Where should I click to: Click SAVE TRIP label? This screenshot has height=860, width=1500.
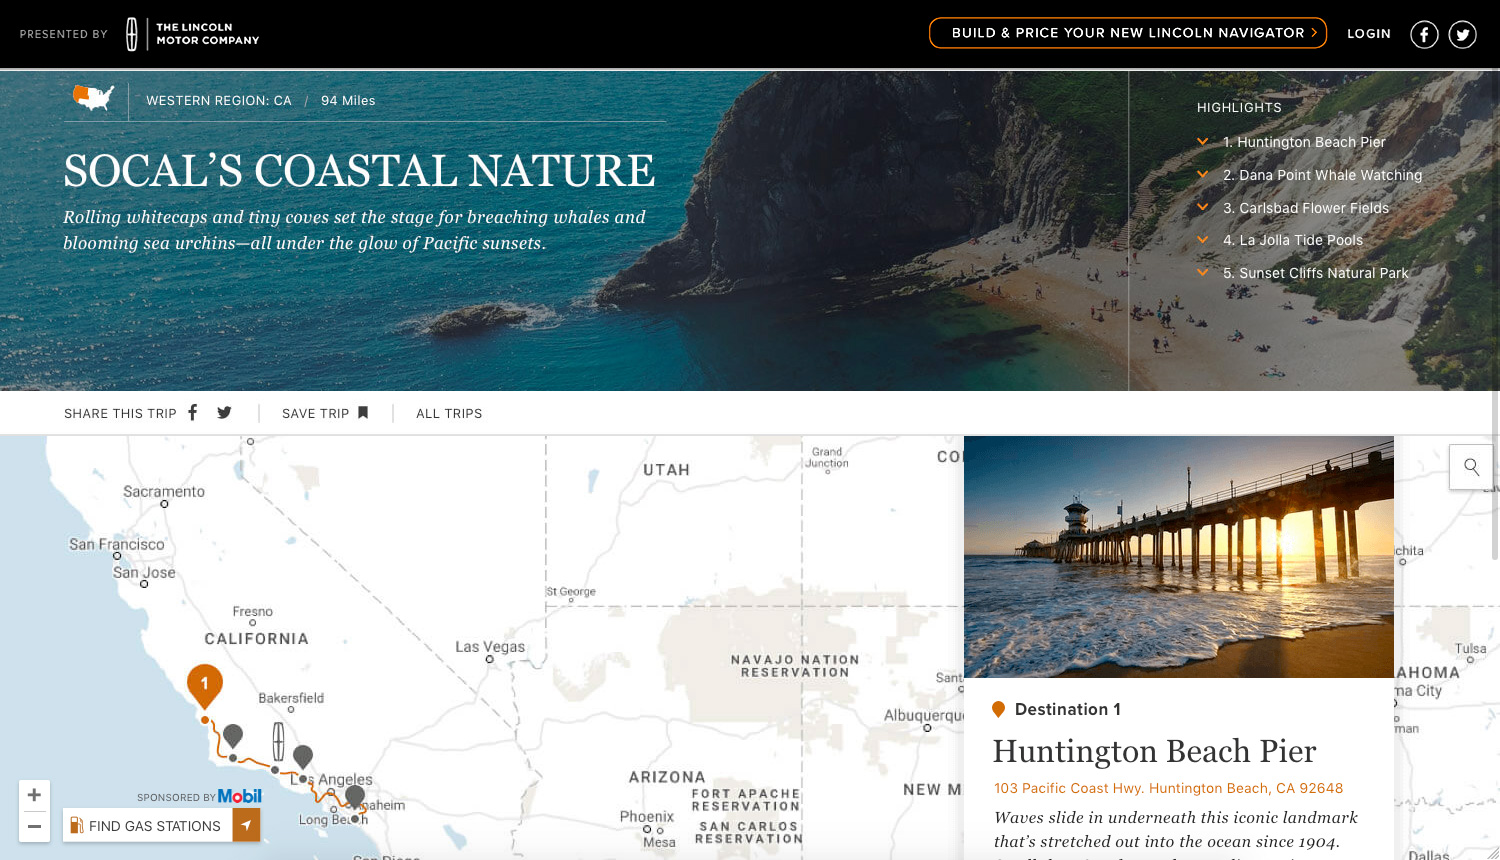click(315, 413)
